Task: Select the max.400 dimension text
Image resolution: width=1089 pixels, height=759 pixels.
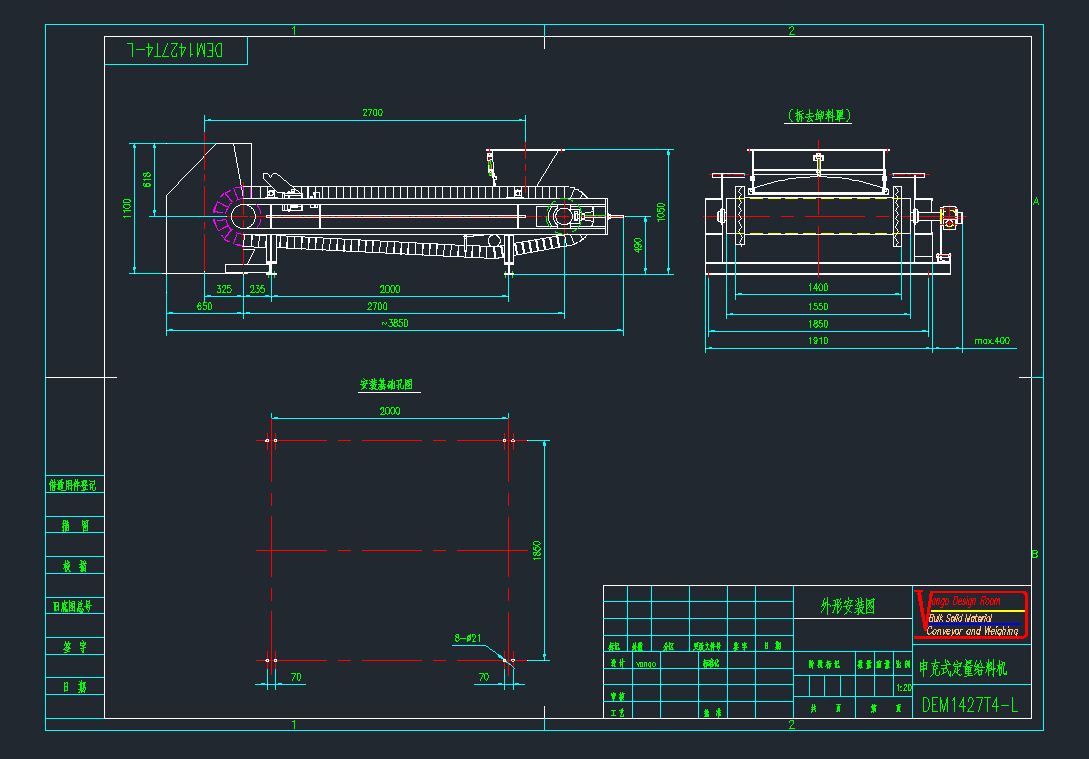Action: tap(992, 341)
